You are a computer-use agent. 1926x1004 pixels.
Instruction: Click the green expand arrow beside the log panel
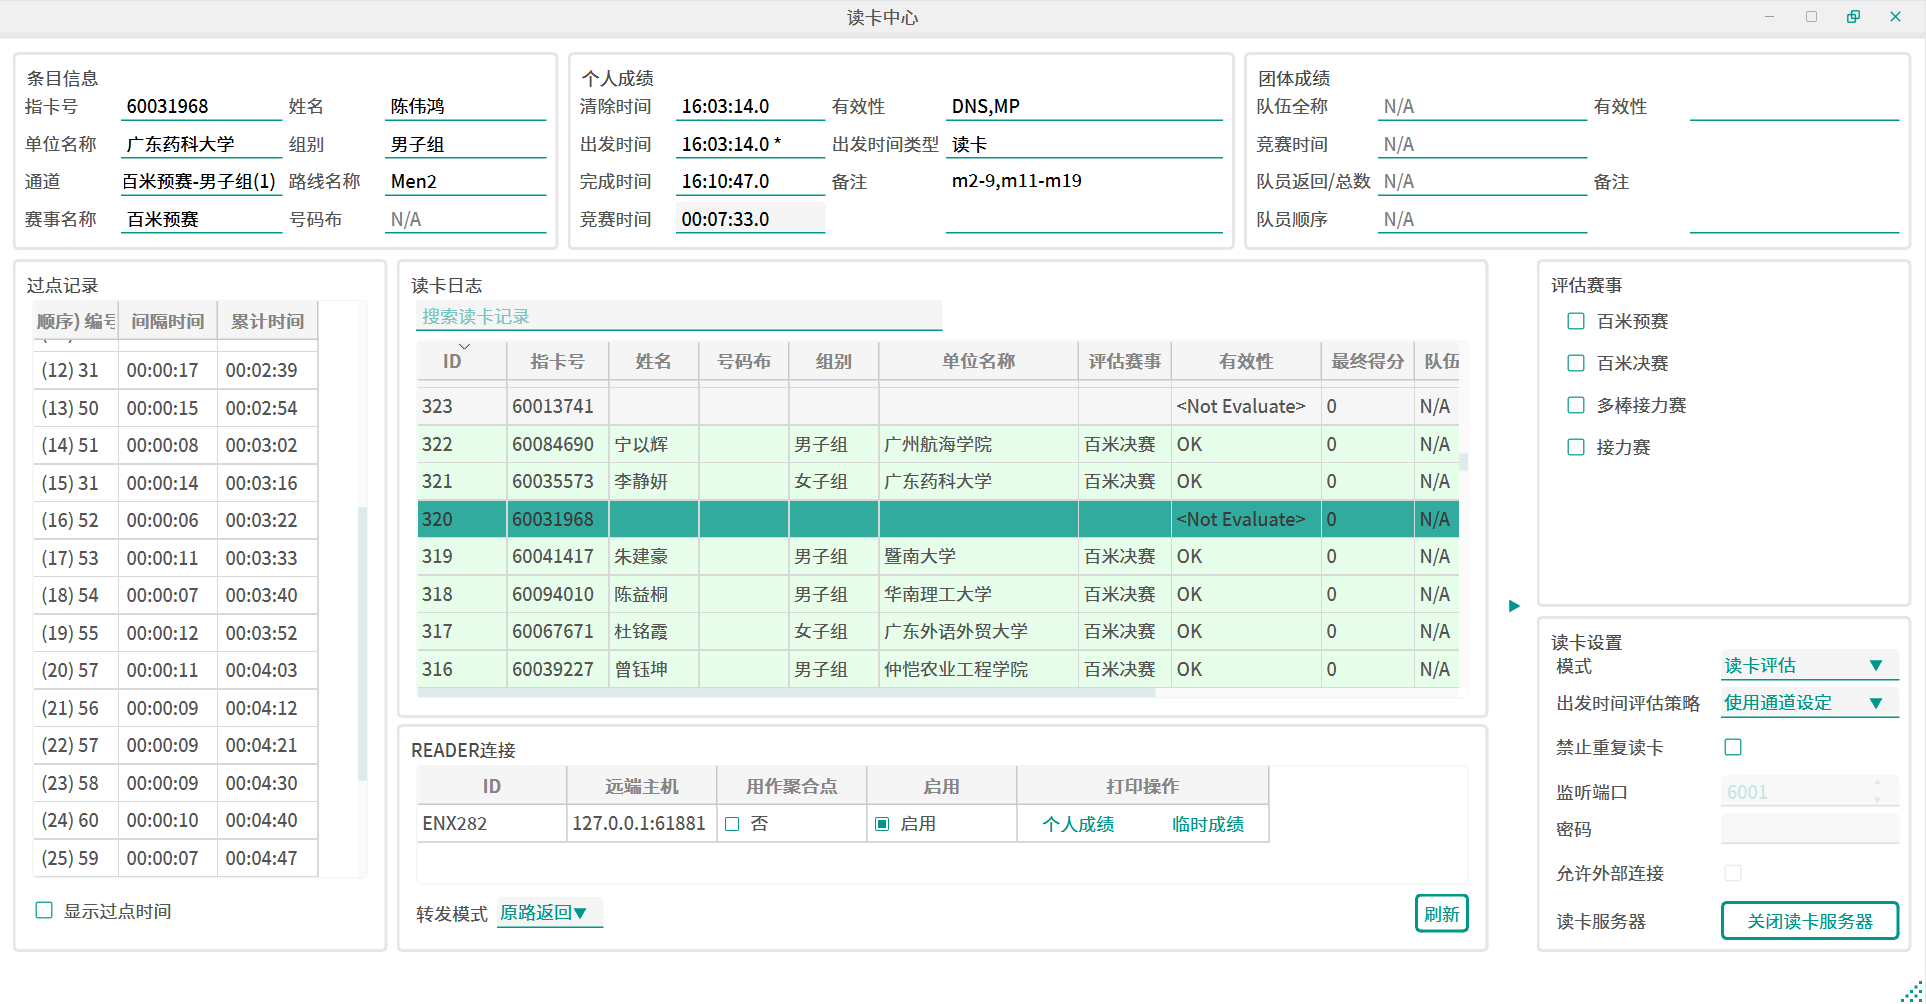click(1514, 606)
